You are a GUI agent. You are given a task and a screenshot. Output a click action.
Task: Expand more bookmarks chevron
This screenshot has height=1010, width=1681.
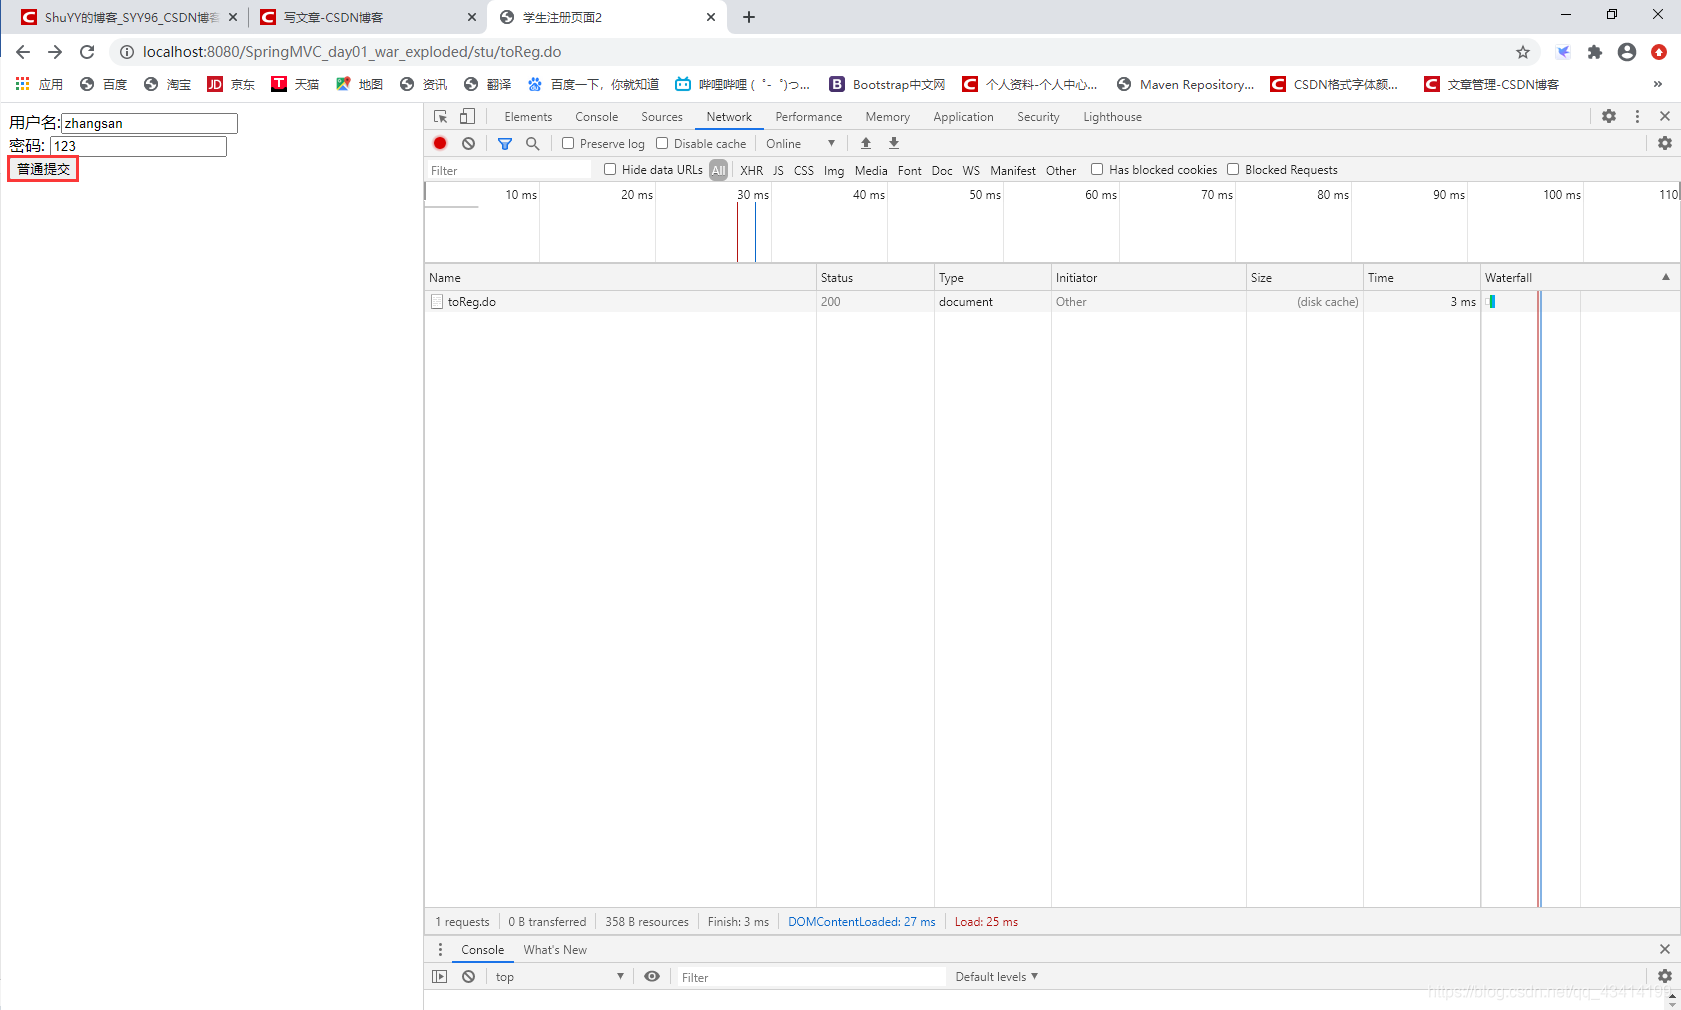pos(1658,84)
